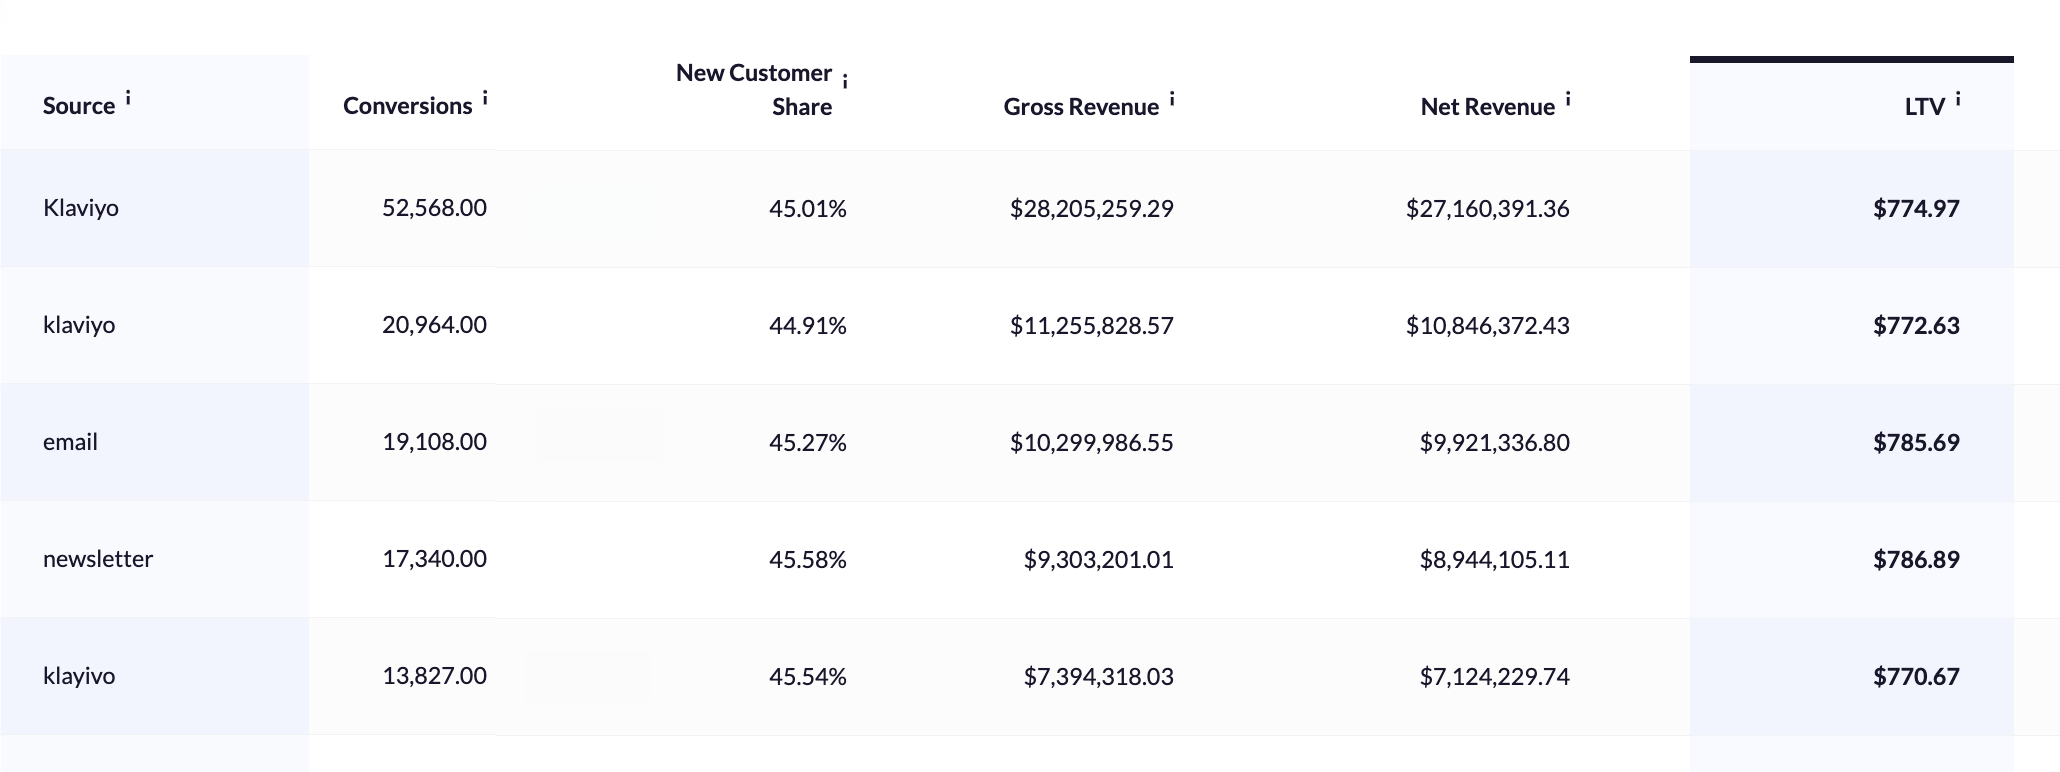
Task: Click net revenue $9,921,336.80
Action: (x=1495, y=443)
